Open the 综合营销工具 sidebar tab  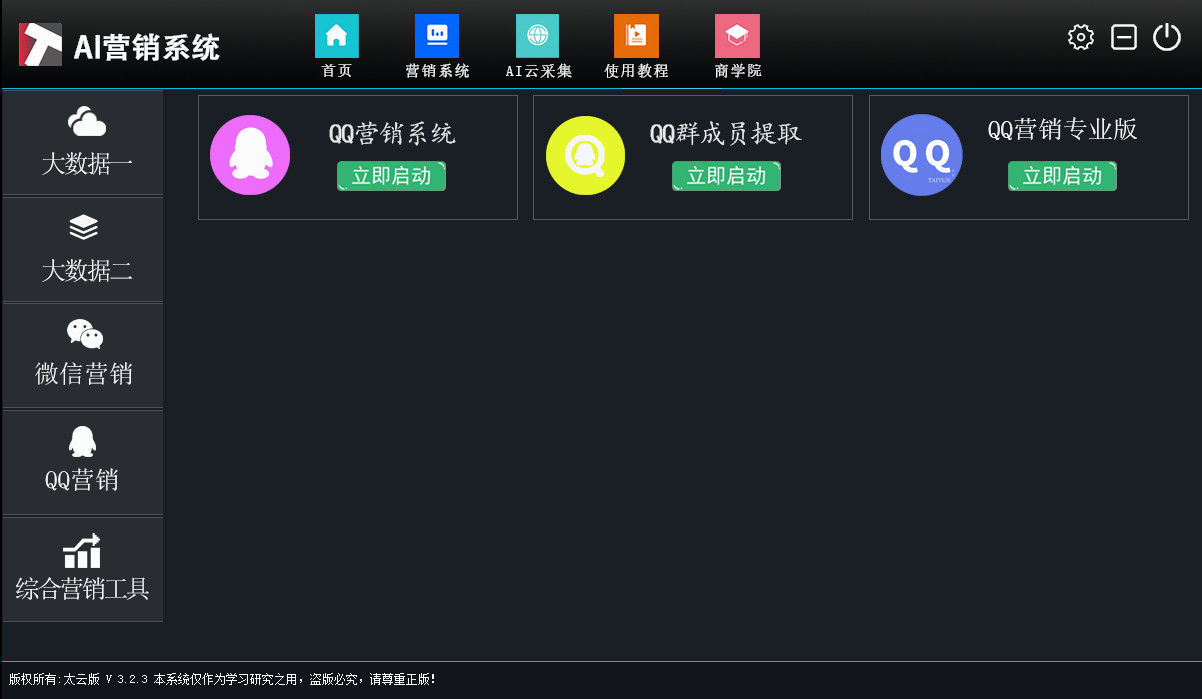click(x=83, y=569)
